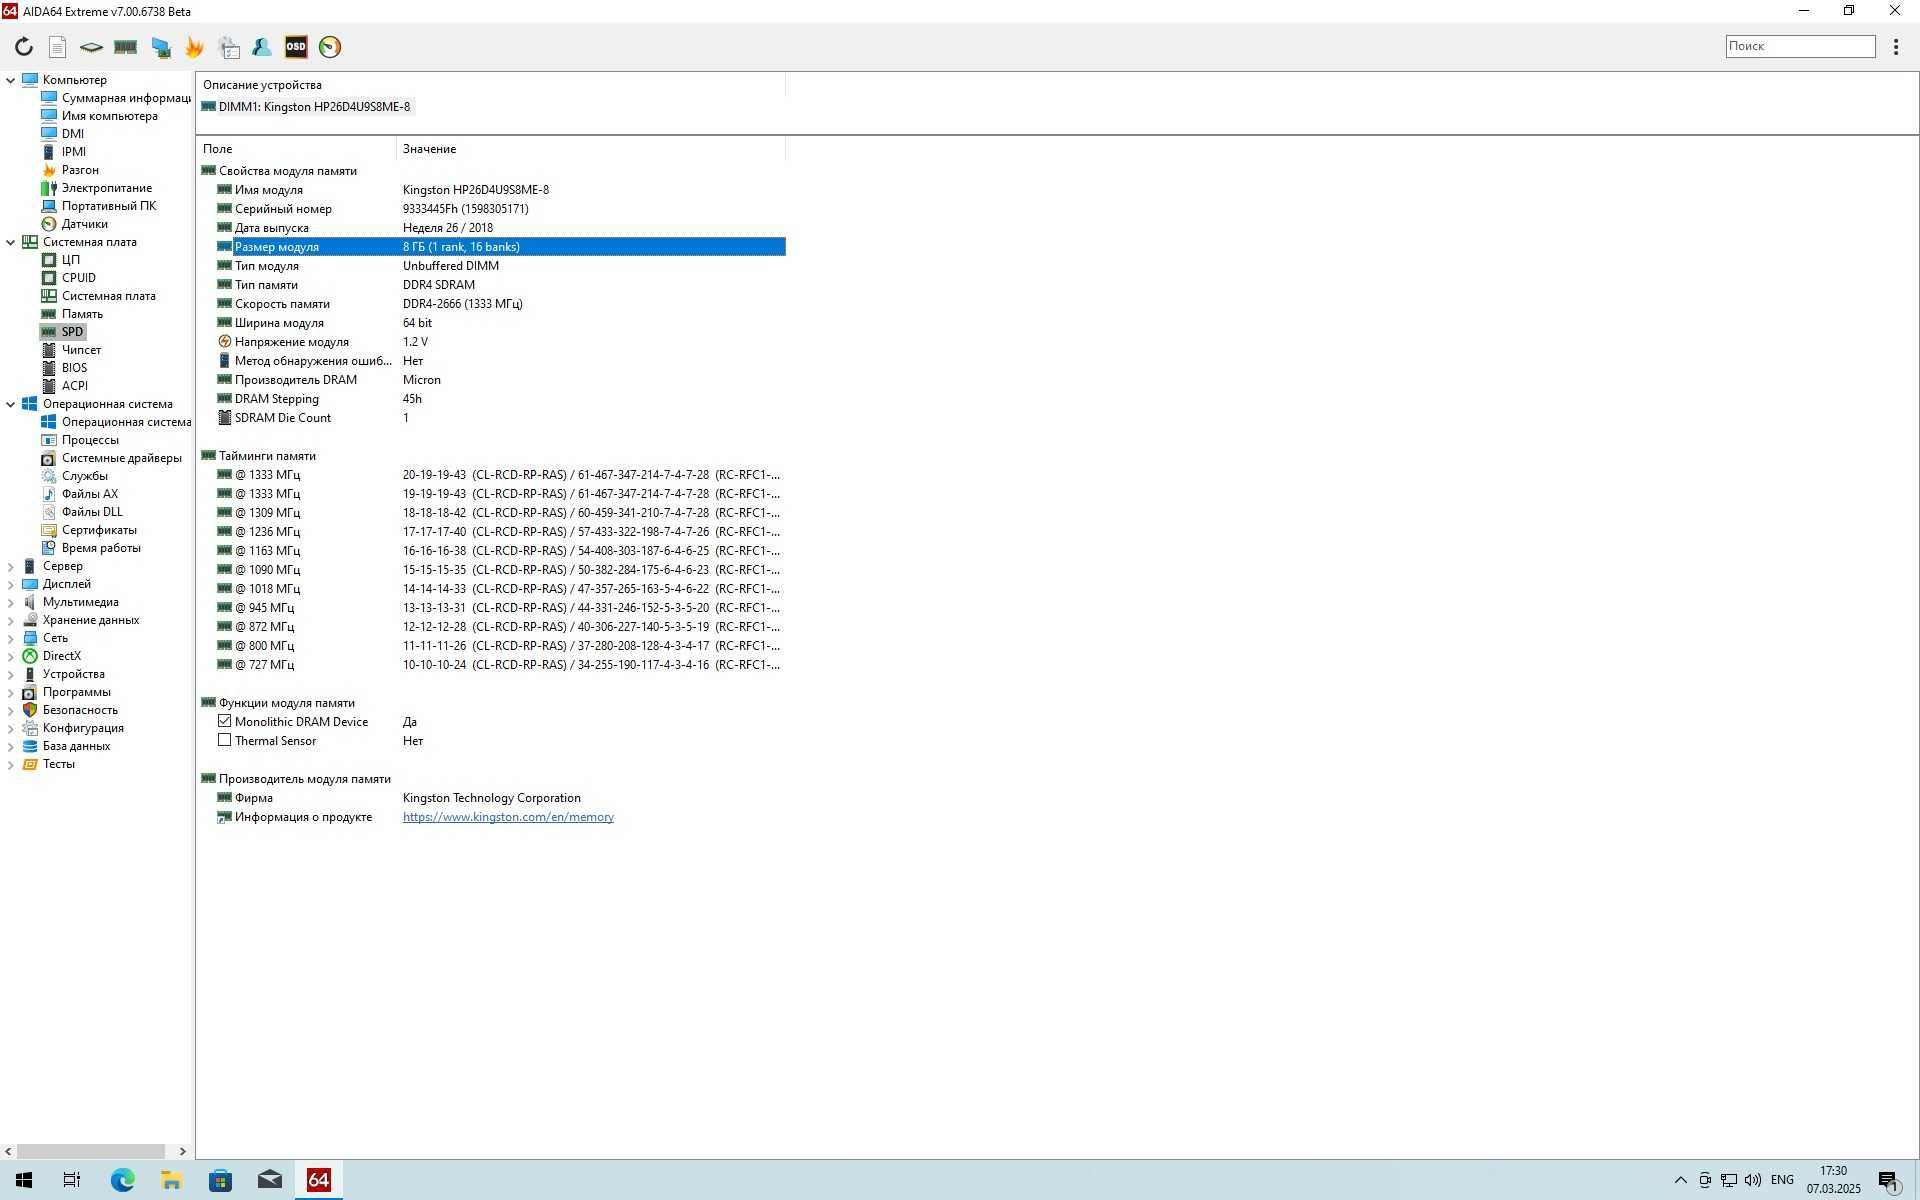Open the Windows Start menu

coord(24,1180)
